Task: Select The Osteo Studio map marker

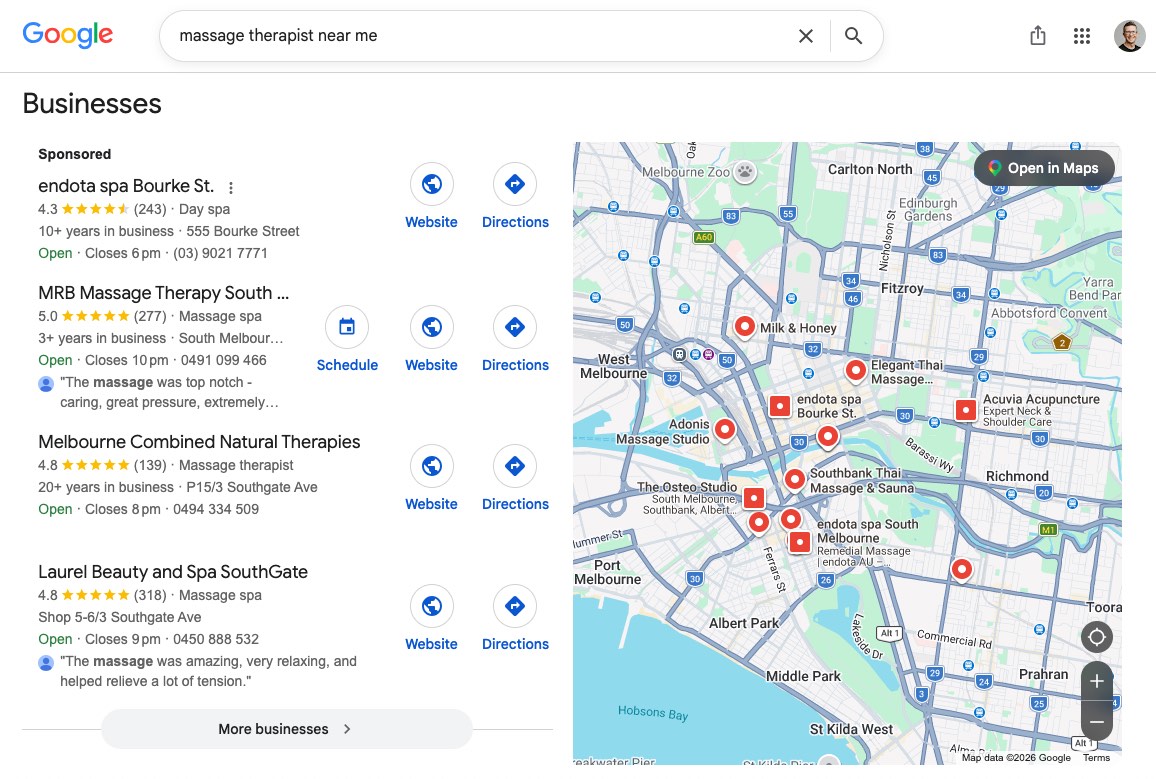Action: pyautogui.click(x=753, y=498)
